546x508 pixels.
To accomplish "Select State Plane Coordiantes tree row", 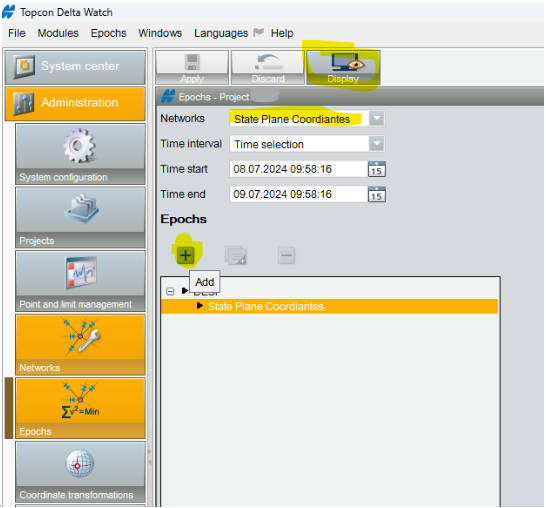I will point(329,306).
